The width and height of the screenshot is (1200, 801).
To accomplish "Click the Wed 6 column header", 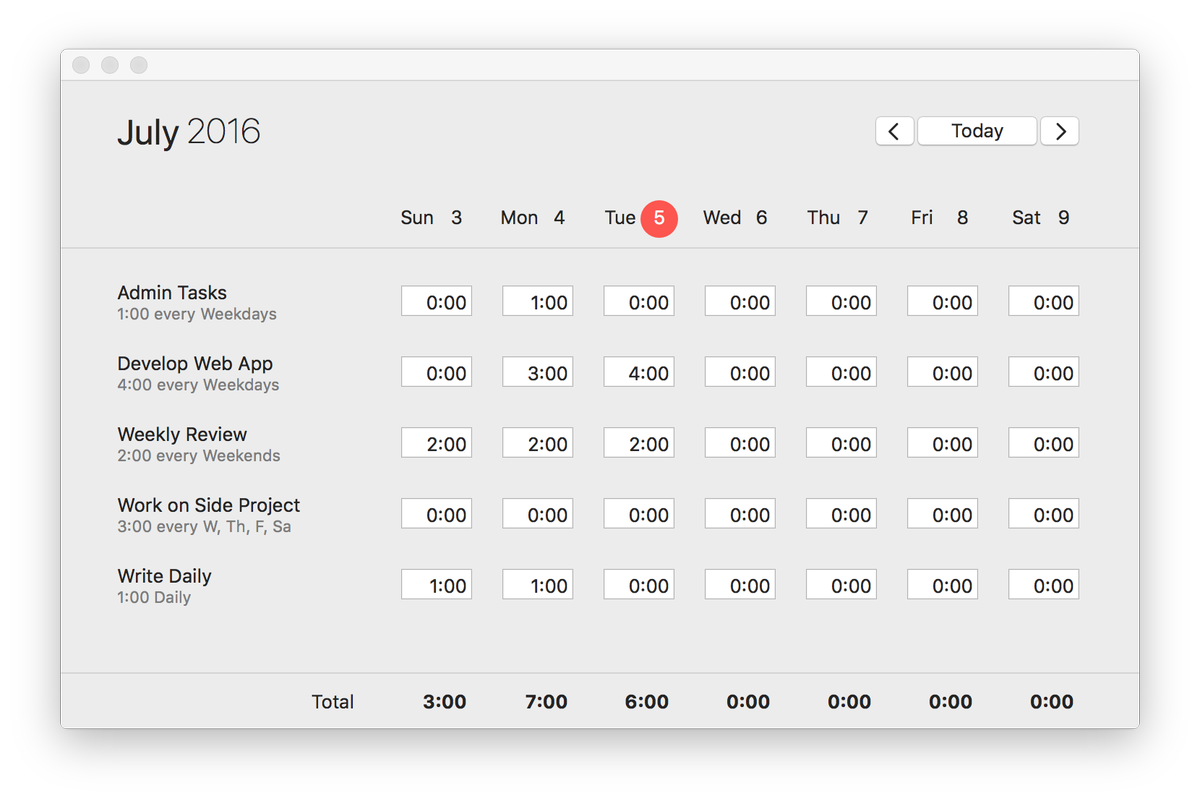I will [735, 218].
